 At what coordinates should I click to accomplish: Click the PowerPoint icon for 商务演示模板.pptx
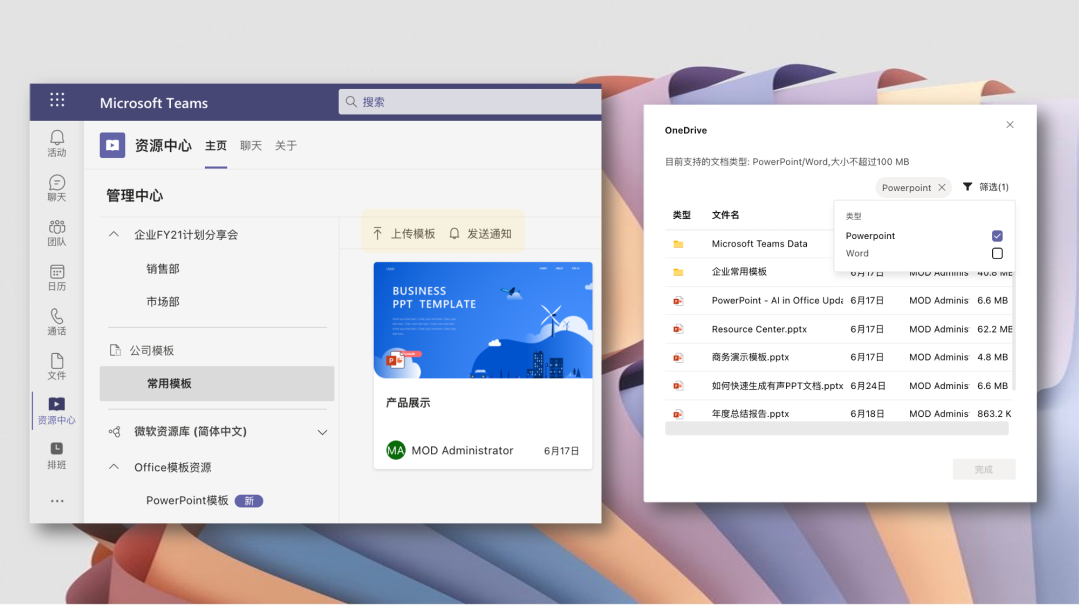tap(678, 358)
